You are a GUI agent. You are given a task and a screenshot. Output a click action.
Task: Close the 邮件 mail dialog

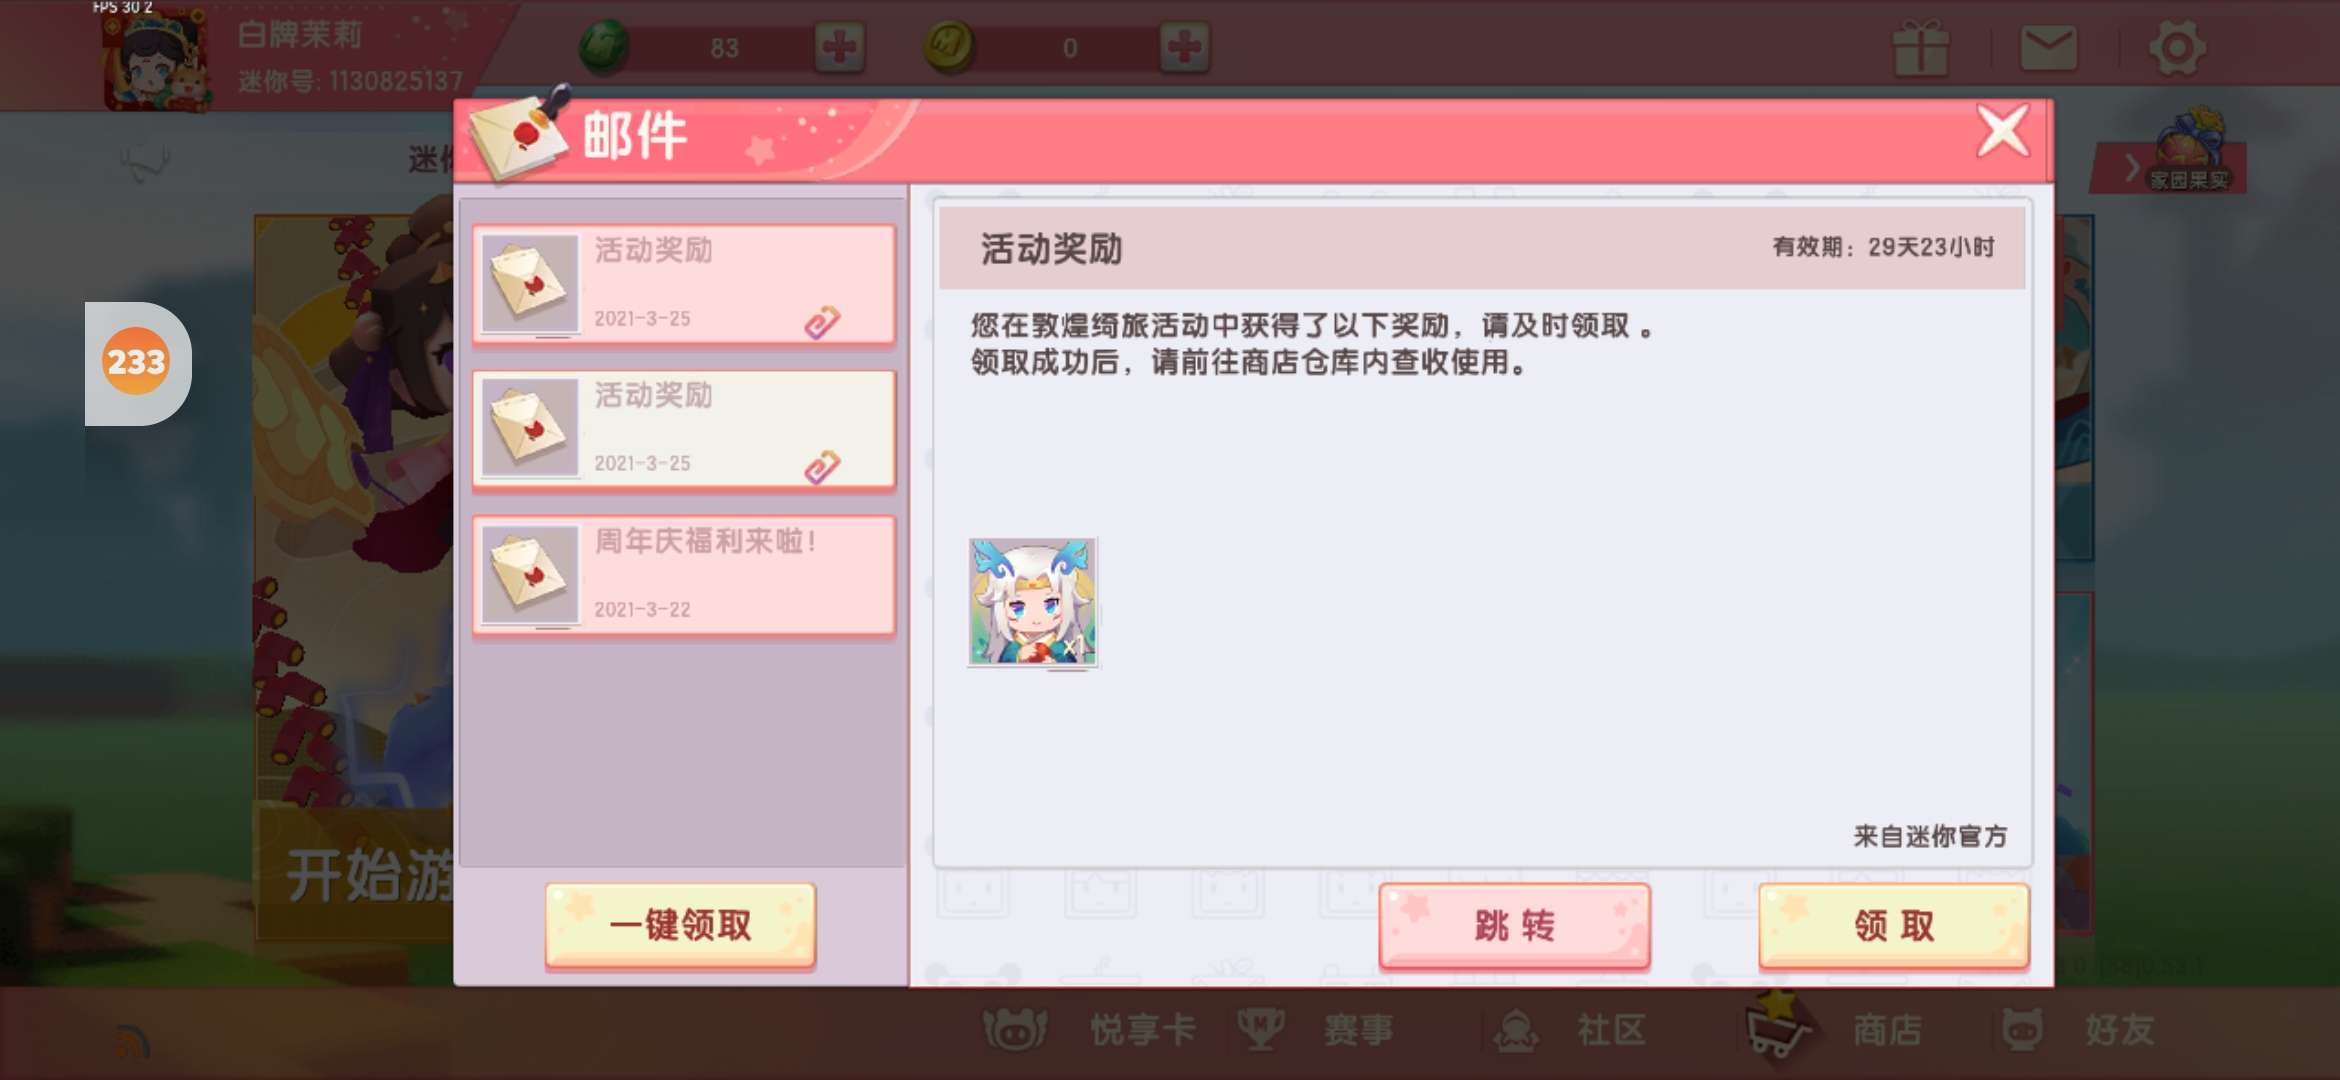2003,131
